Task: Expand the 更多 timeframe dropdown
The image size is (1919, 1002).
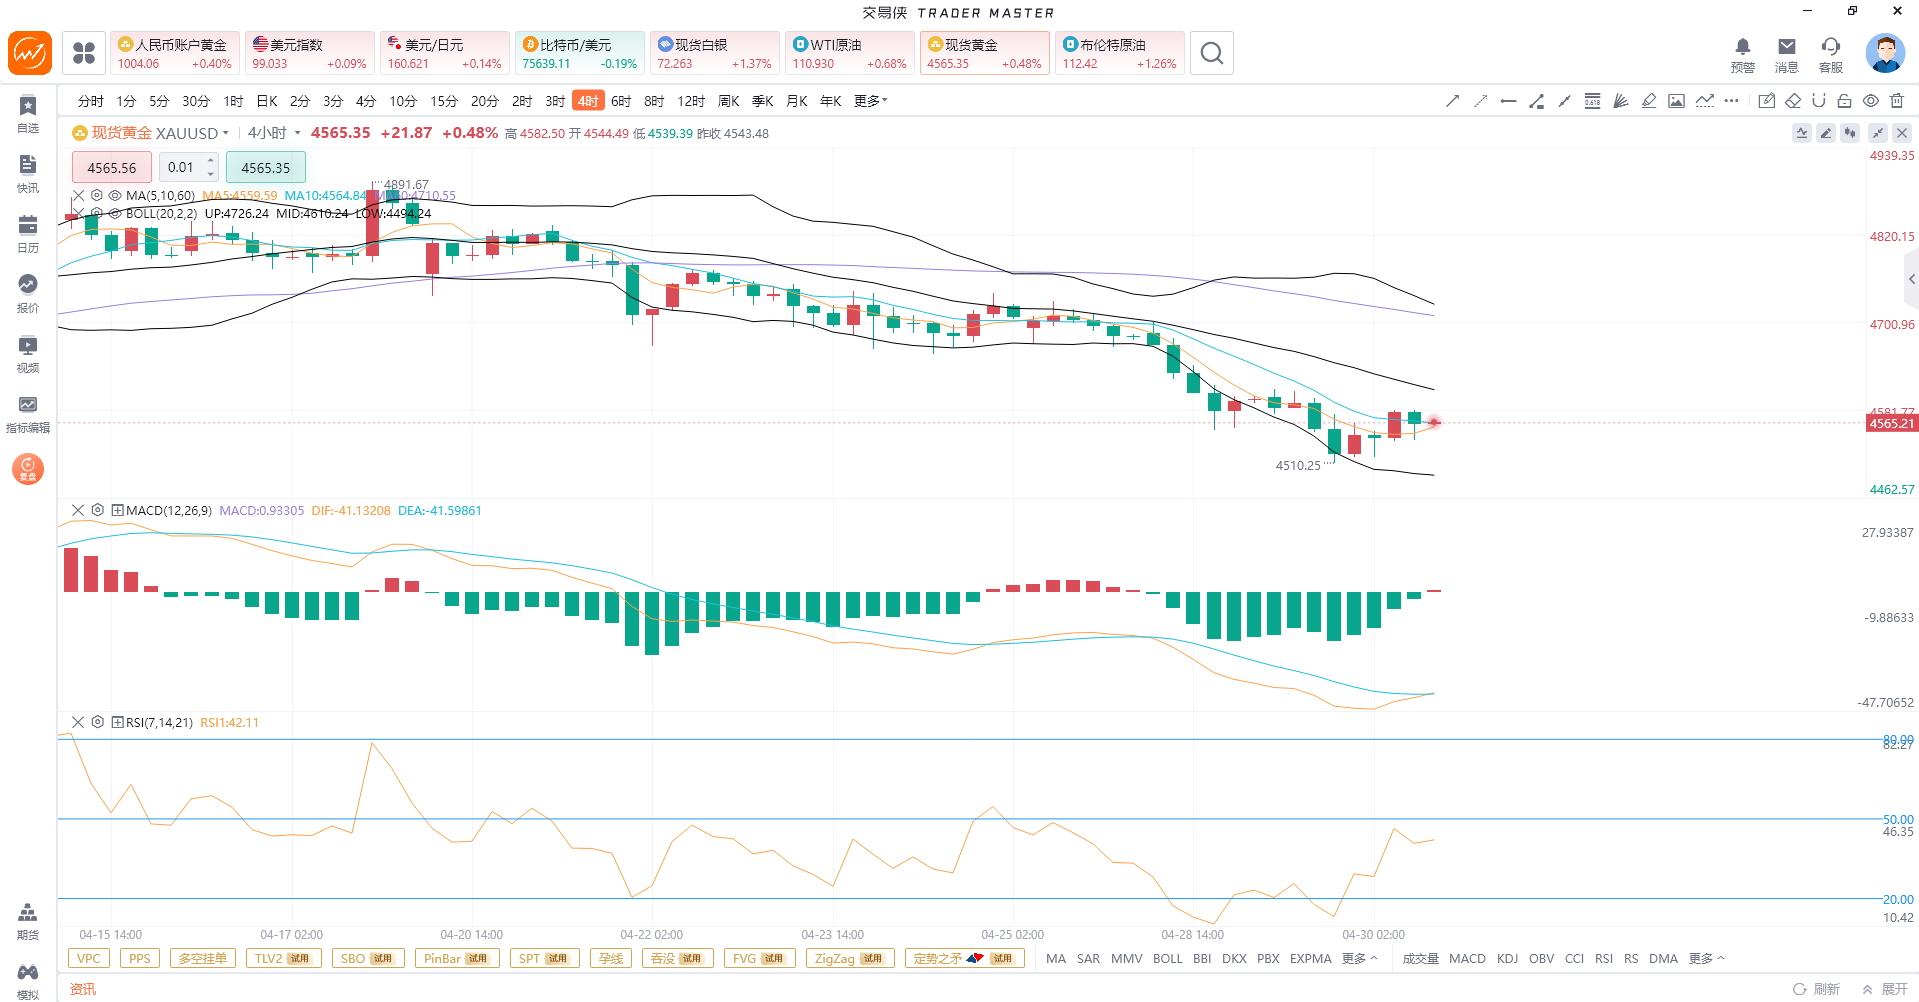Action: pos(870,101)
